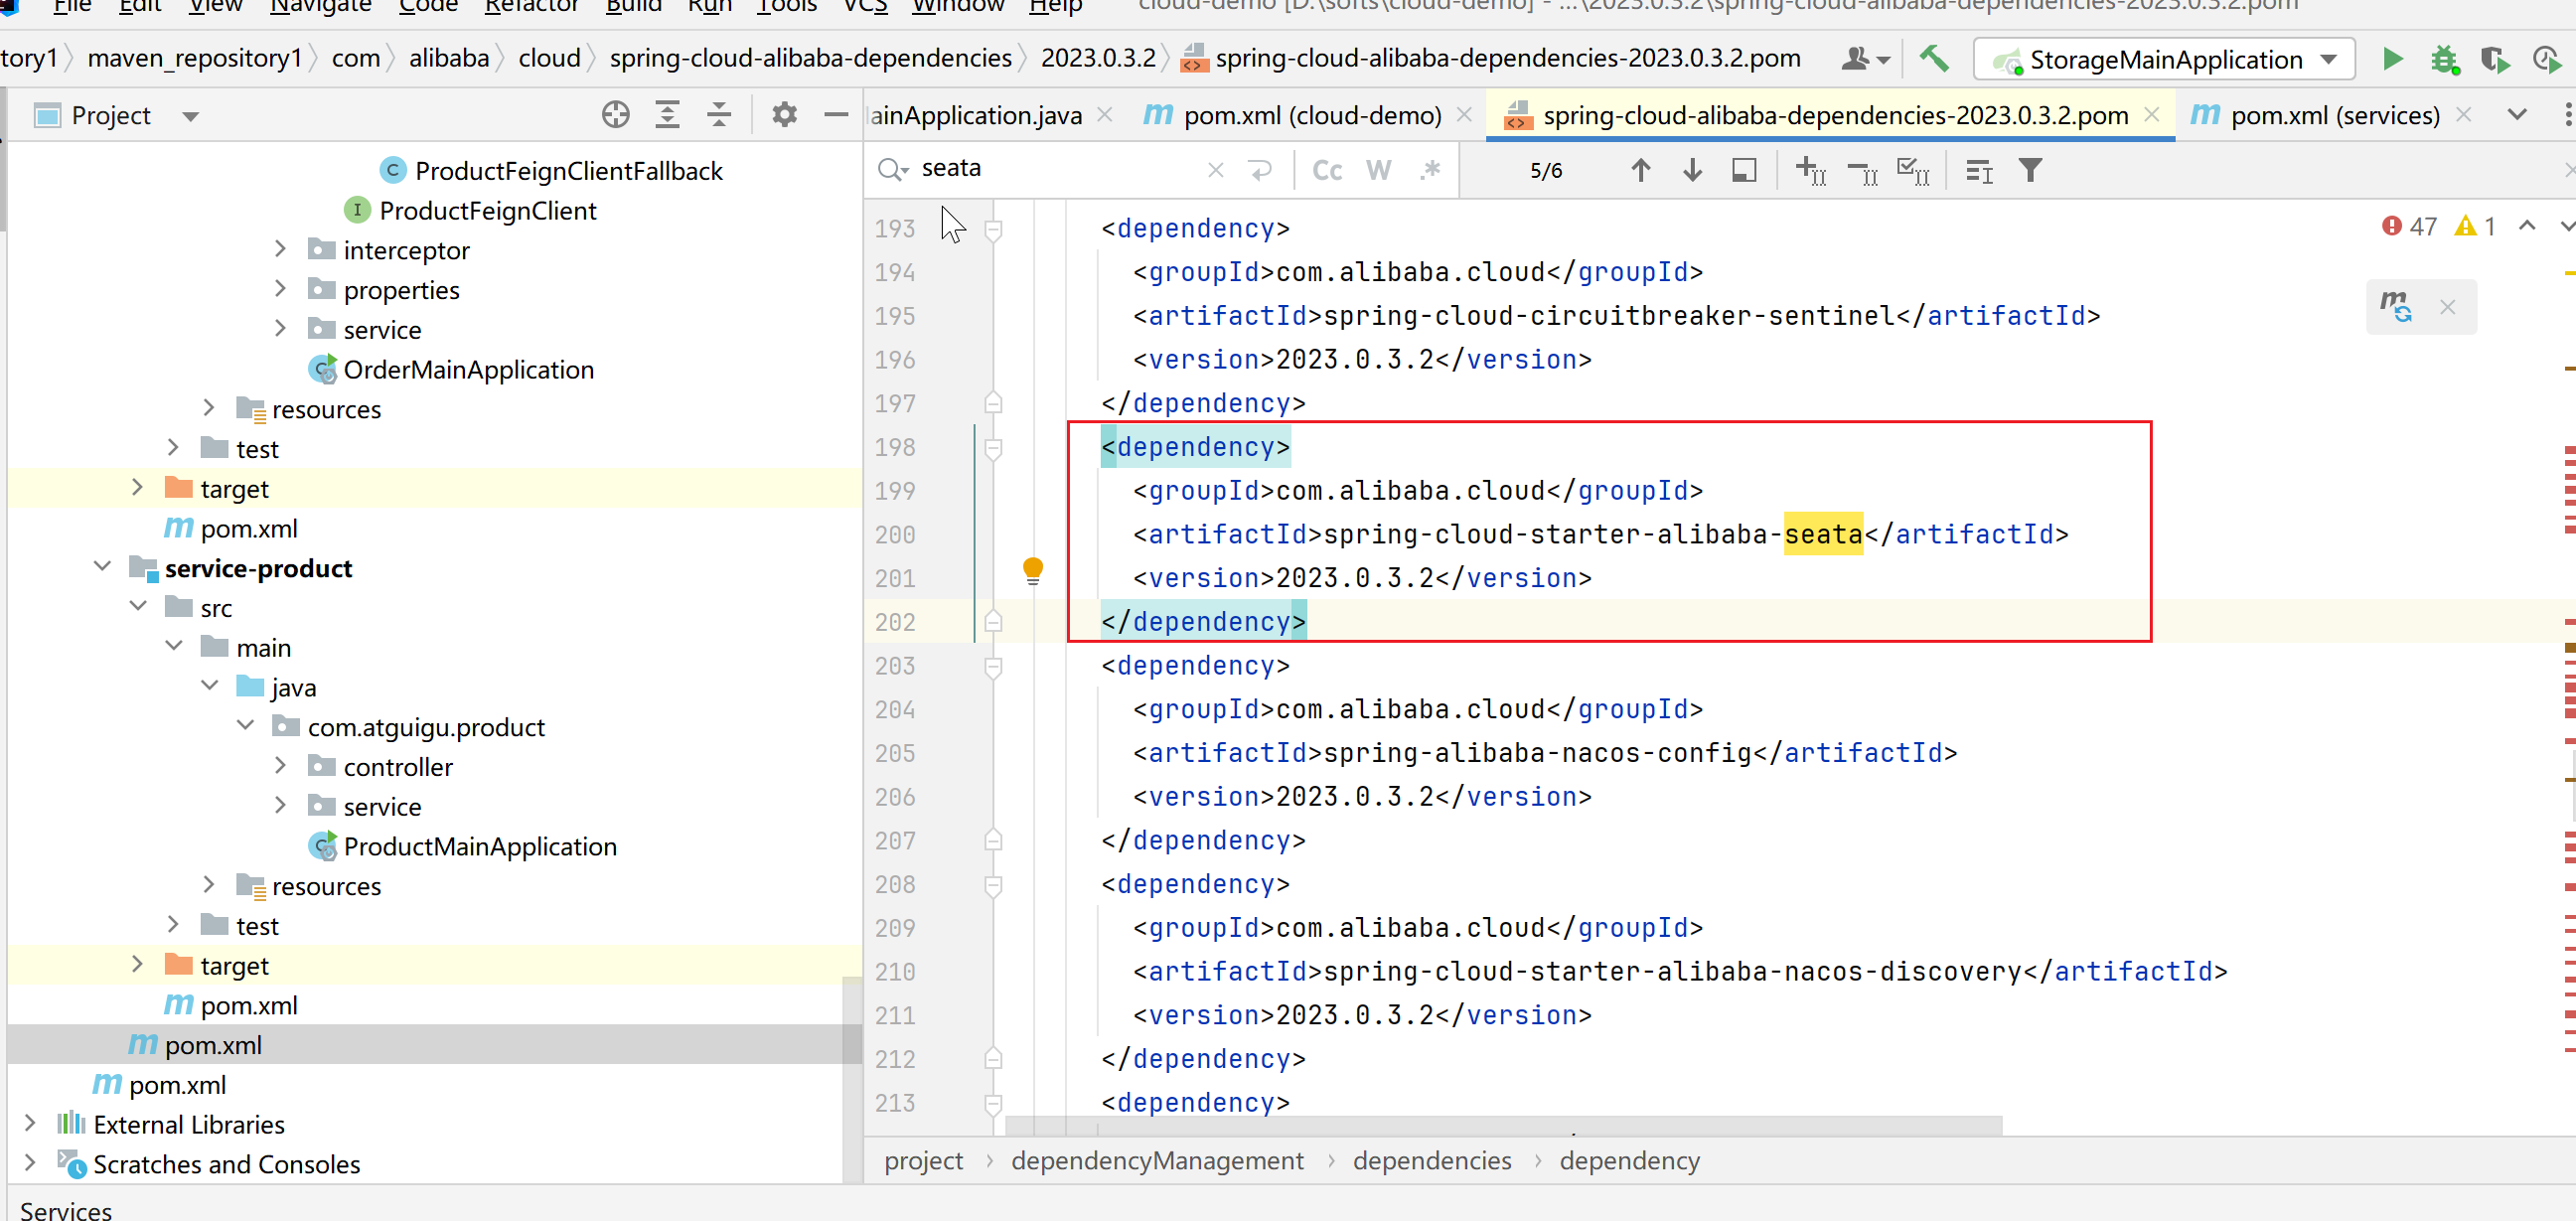This screenshot has width=2576, height=1221.
Task: Expand the interceptor folder
Action: coord(281,249)
